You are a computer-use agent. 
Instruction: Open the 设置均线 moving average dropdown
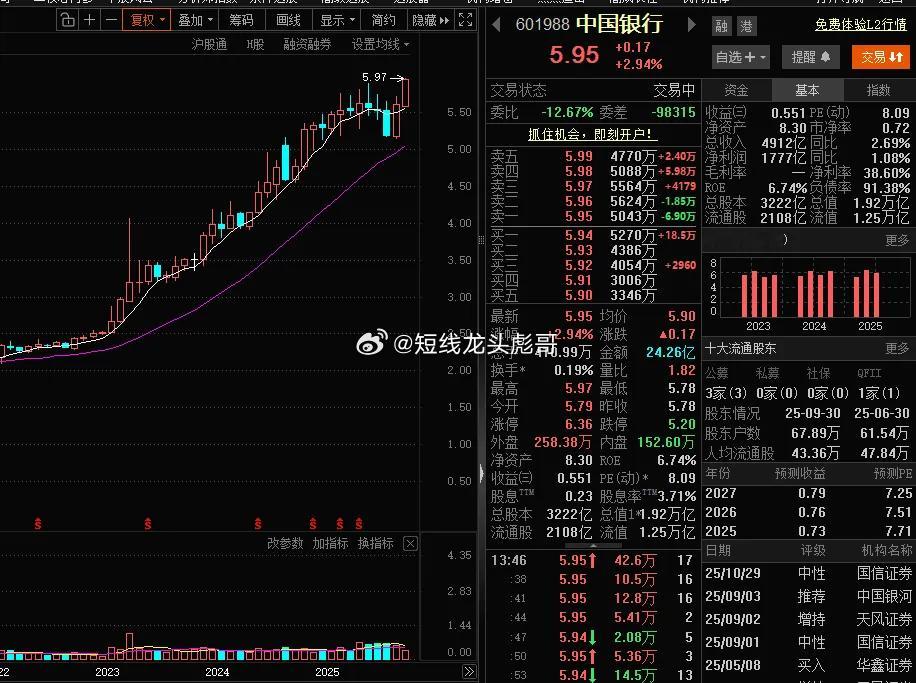tap(380, 44)
